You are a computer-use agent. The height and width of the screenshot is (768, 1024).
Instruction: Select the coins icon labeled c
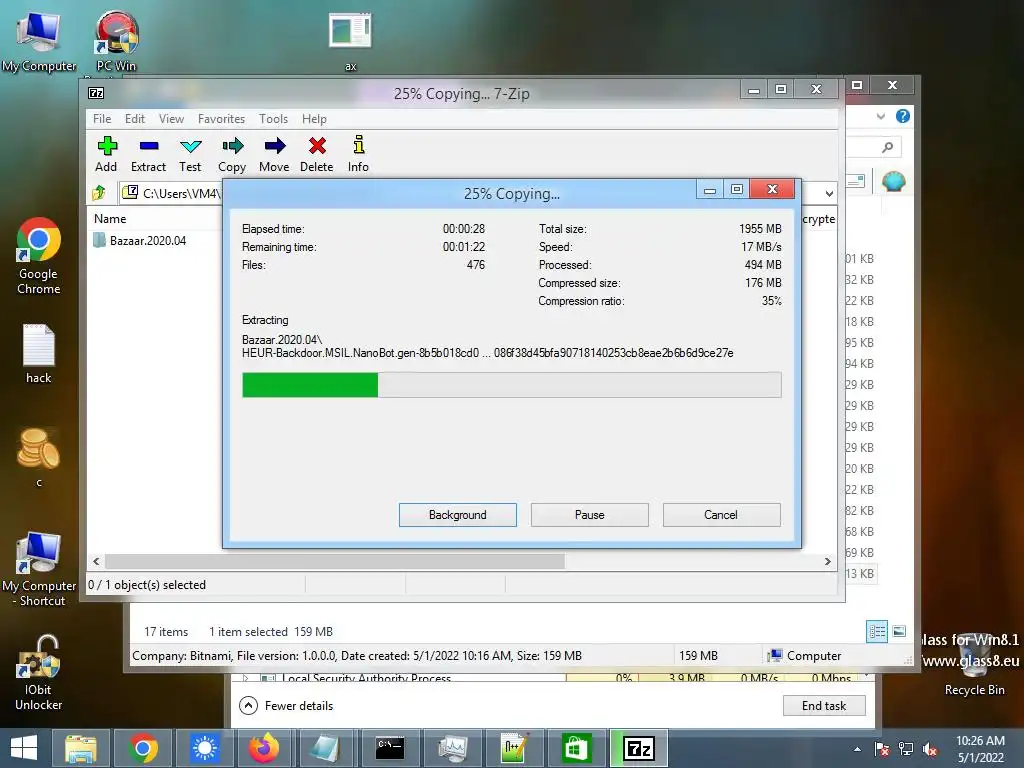(x=39, y=456)
